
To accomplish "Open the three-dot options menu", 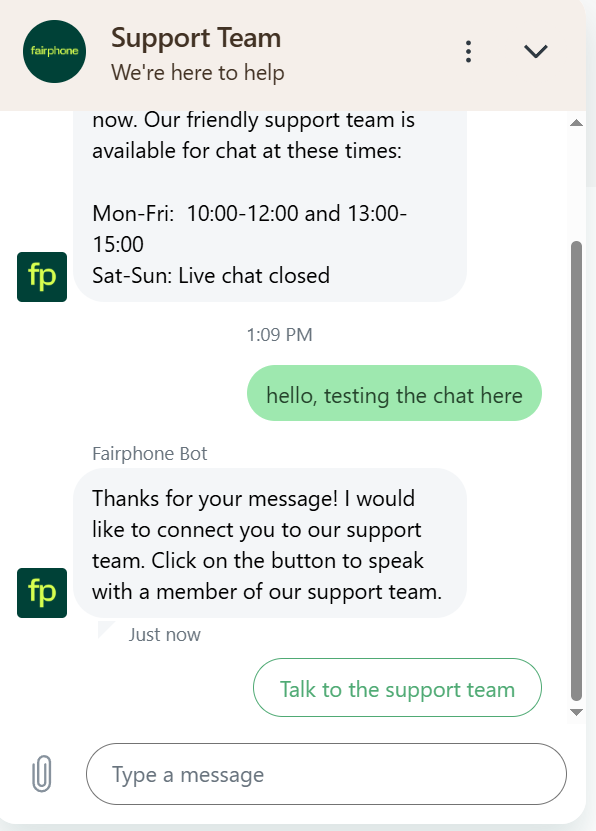I will coord(468,51).
